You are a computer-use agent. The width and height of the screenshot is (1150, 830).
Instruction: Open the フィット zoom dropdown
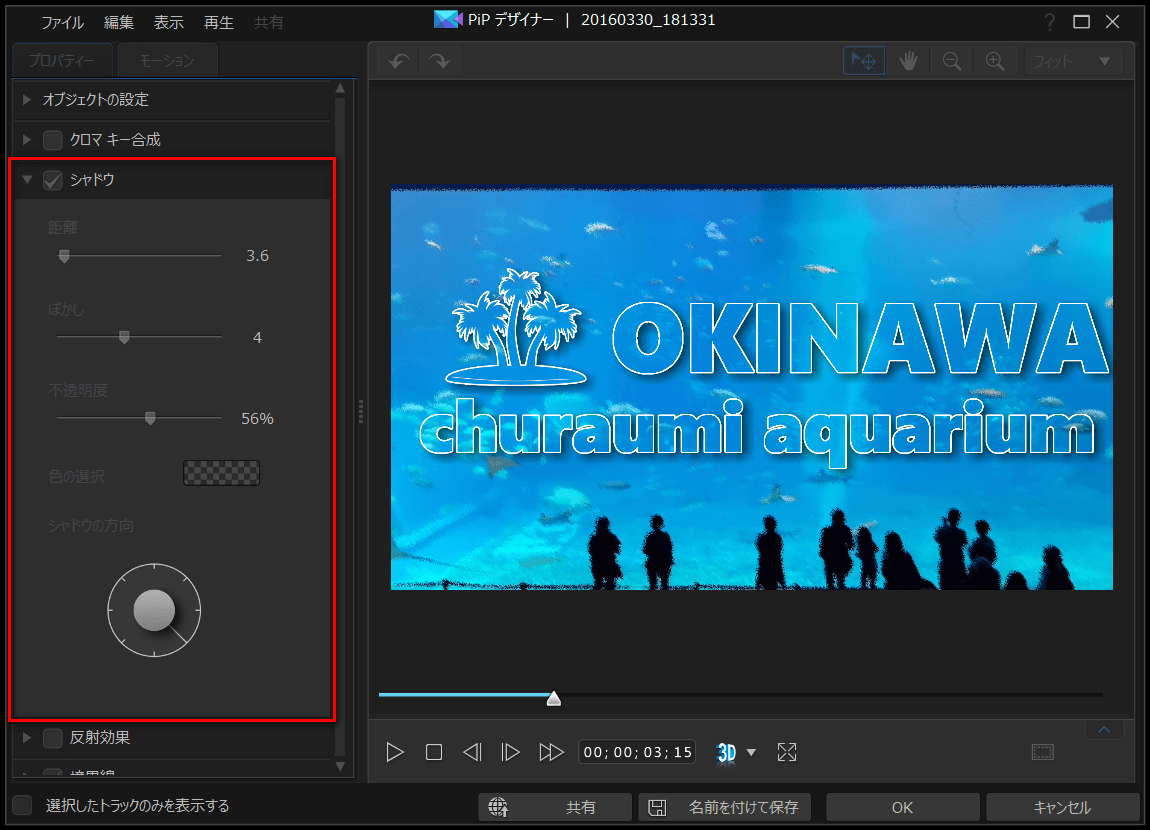click(1074, 62)
